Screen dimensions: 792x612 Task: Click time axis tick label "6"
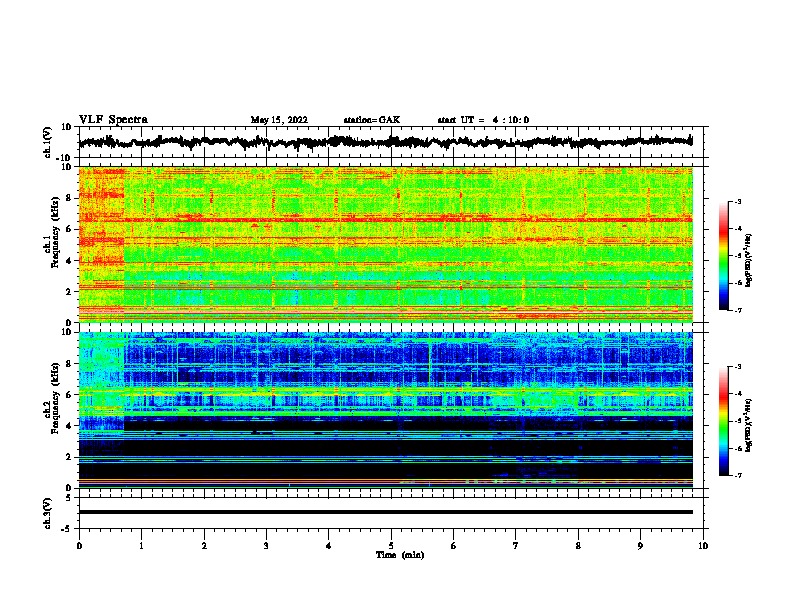(x=454, y=546)
